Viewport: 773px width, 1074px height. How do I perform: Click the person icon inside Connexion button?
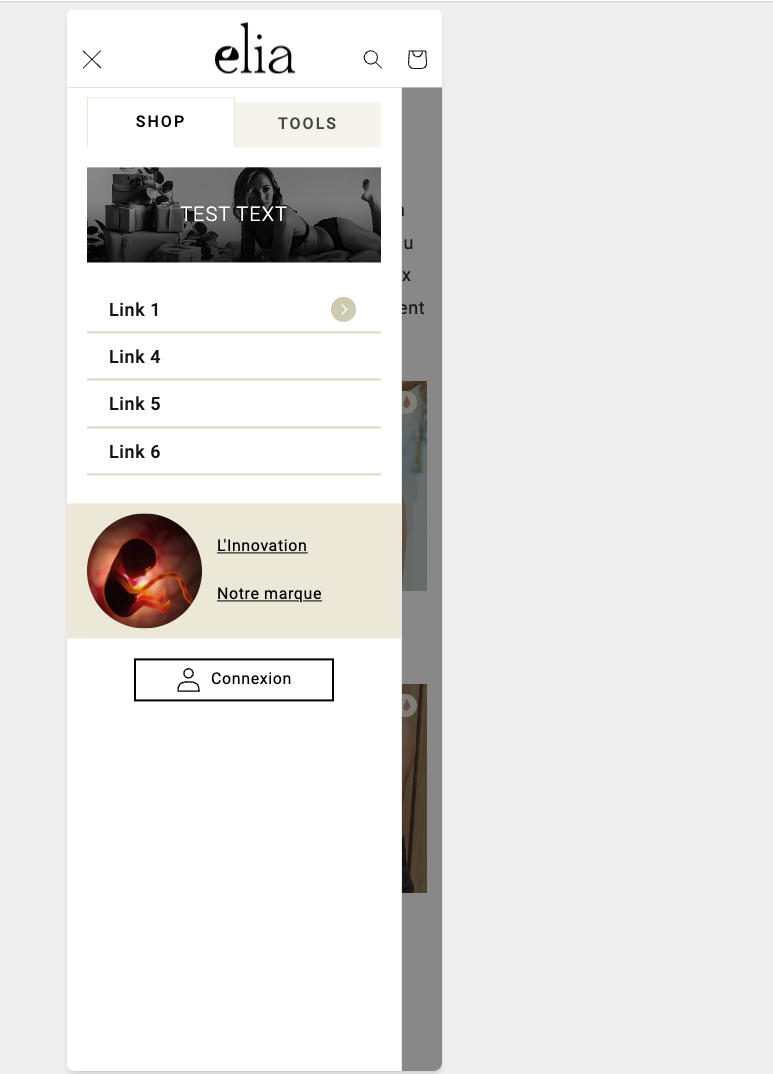pyautogui.click(x=188, y=679)
